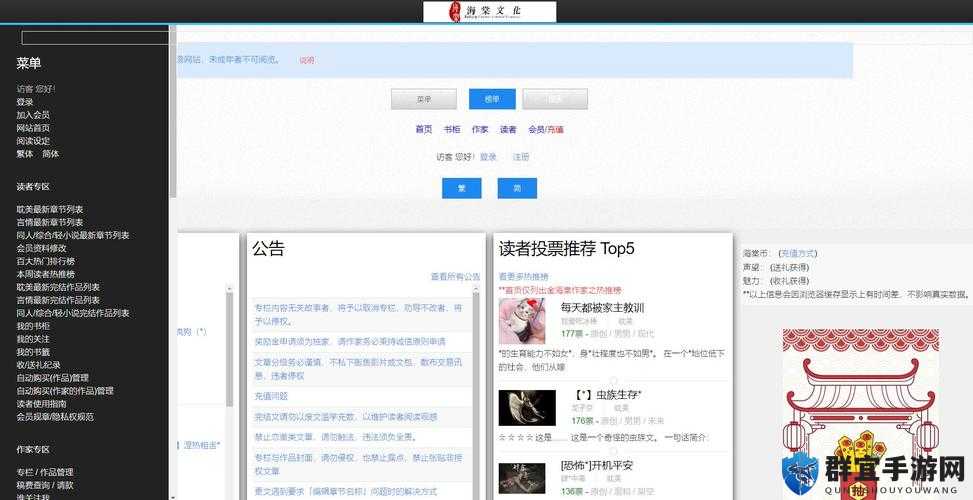
Task: Open the 充值问题 announcement
Action: [x=271, y=396]
